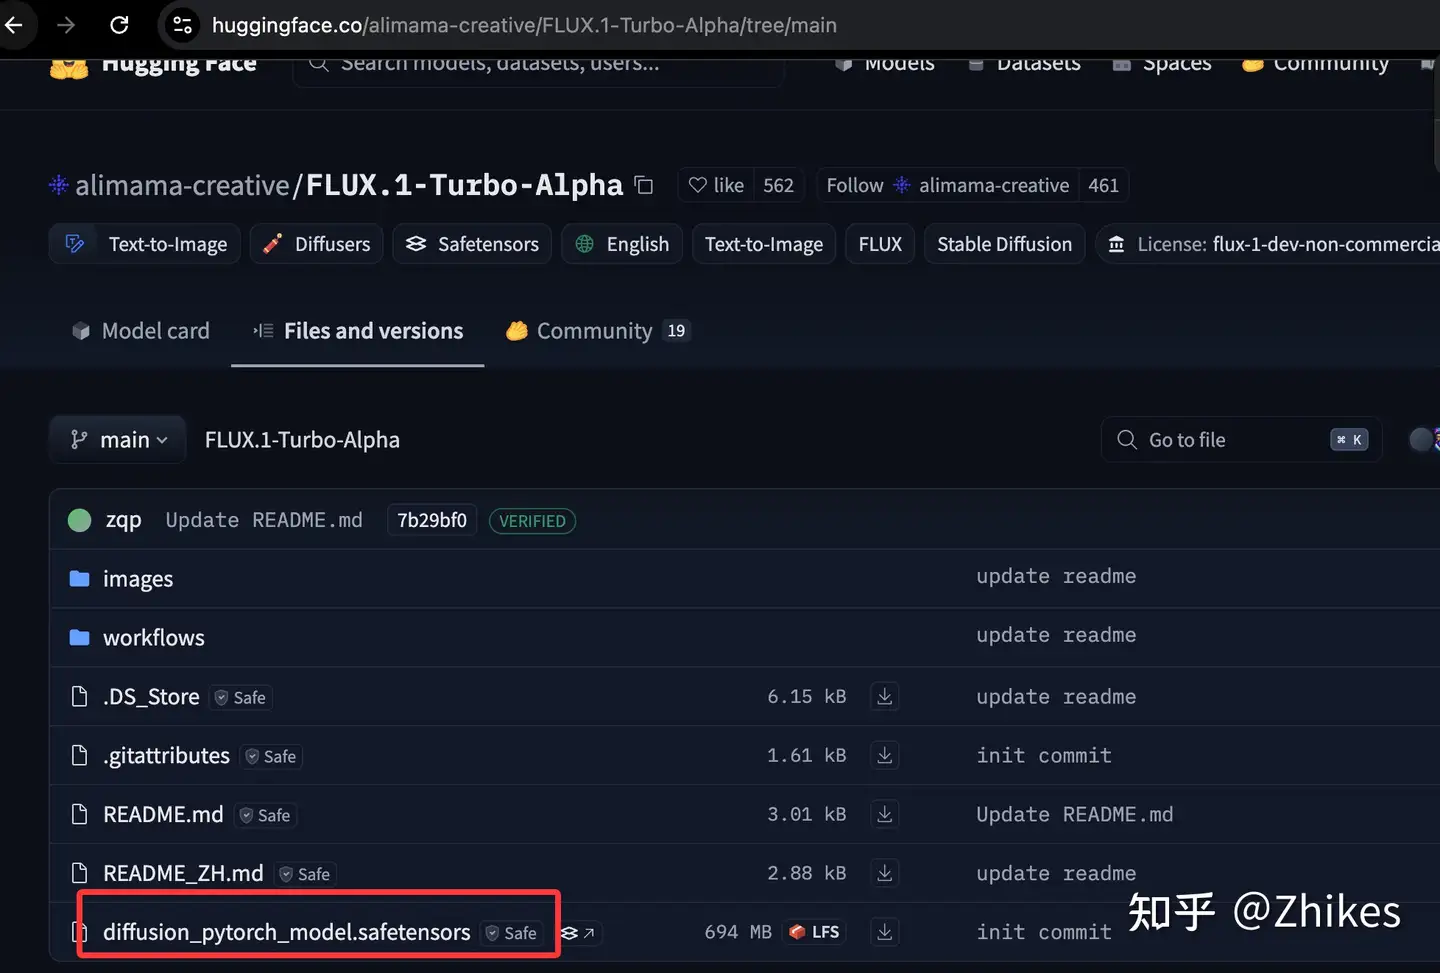
Task: Select the English language tag
Action: point(622,244)
